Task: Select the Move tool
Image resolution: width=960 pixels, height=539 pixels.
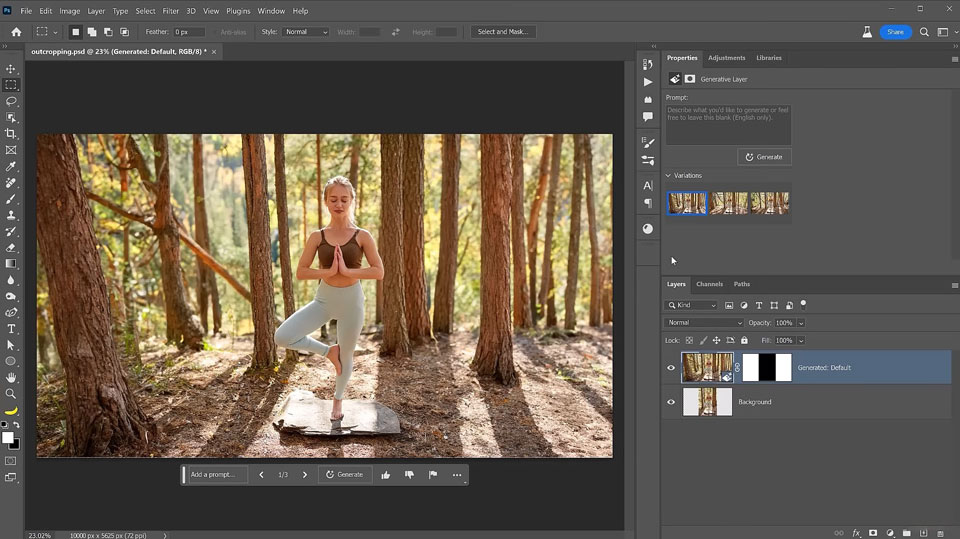Action: pos(10,69)
